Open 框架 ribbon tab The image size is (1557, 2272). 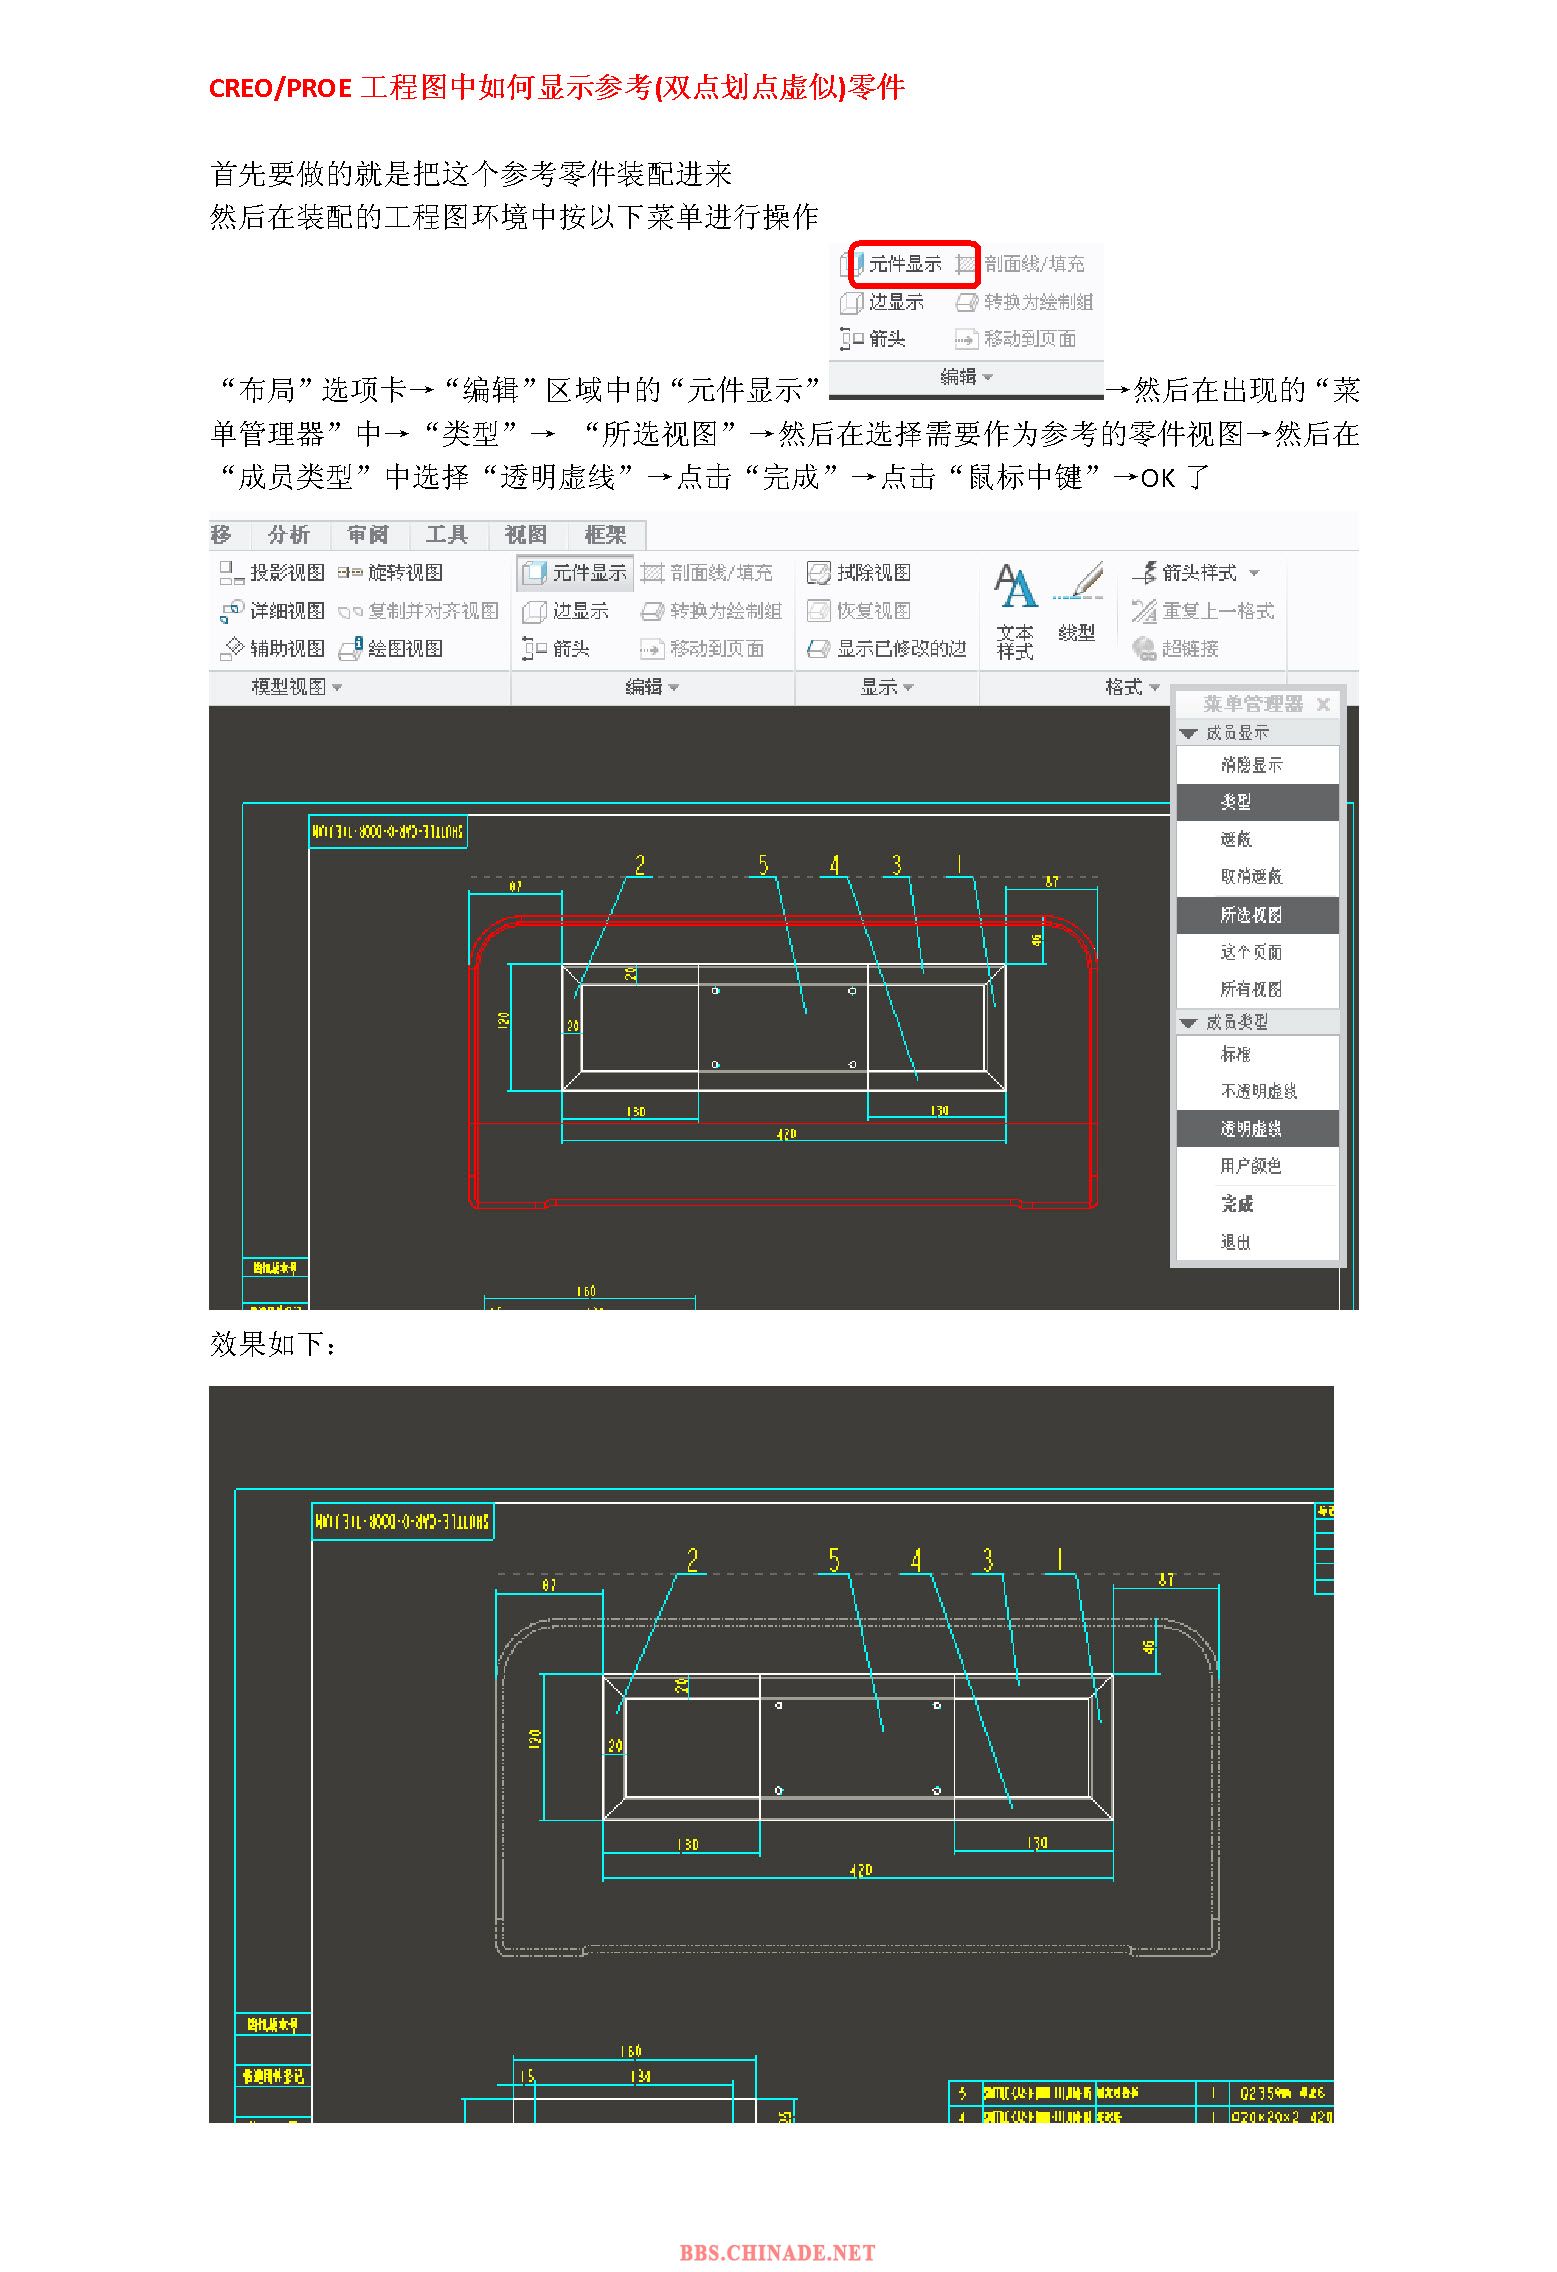tap(606, 535)
